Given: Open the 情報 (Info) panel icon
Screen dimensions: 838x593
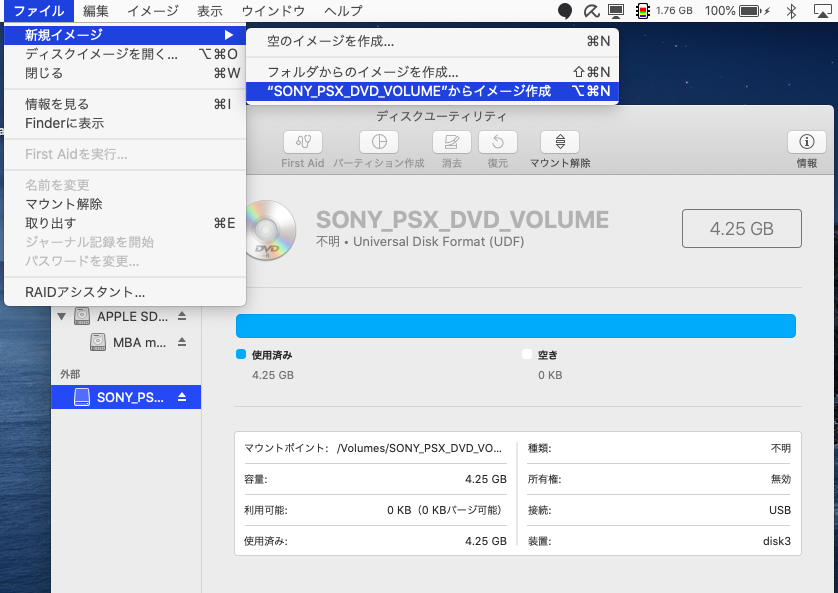Looking at the screenshot, I should [806, 142].
